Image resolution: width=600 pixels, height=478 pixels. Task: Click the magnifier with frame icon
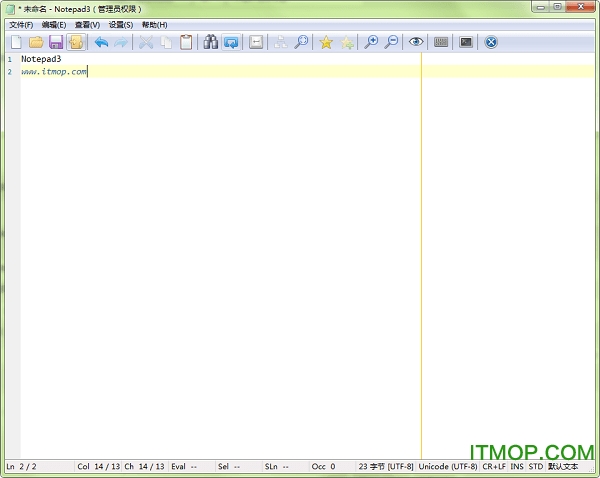[x=302, y=42]
